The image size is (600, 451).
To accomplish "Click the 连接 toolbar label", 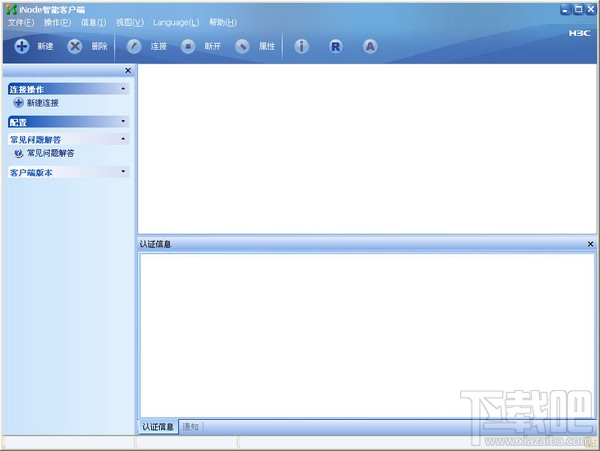I will pyautogui.click(x=158, y=46).
